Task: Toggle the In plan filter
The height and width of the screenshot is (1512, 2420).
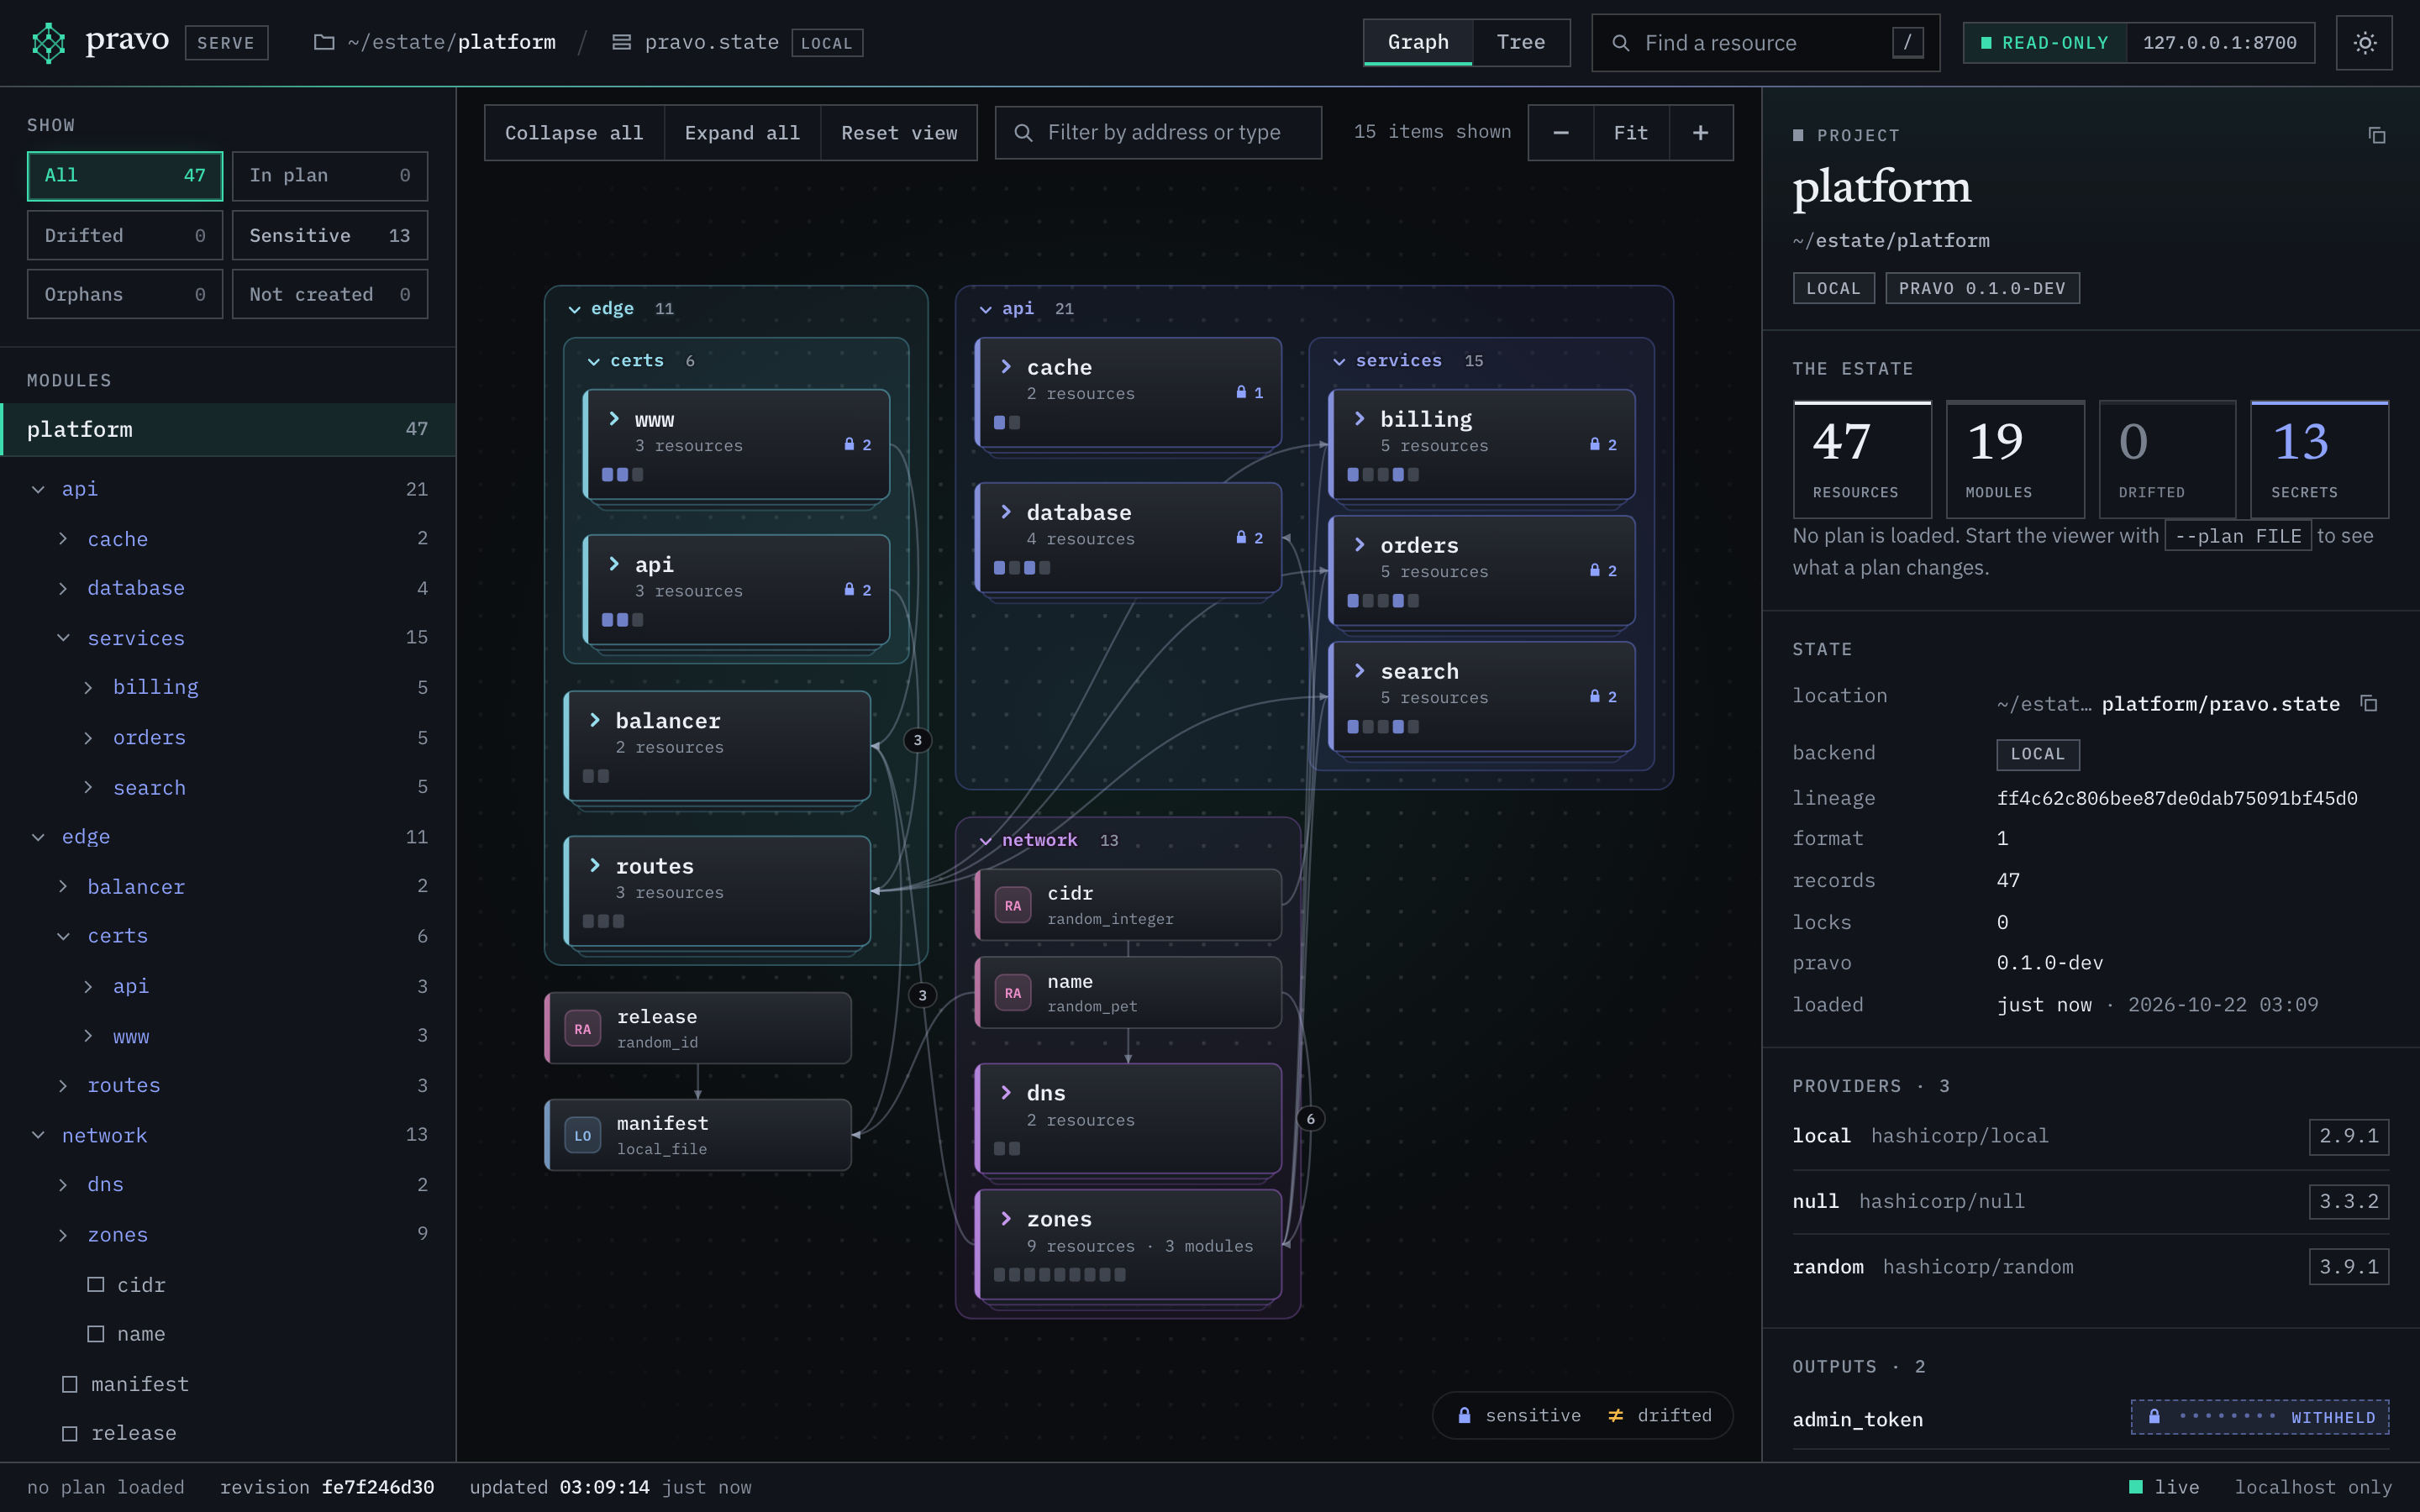Action: click(x=330, y=176)
